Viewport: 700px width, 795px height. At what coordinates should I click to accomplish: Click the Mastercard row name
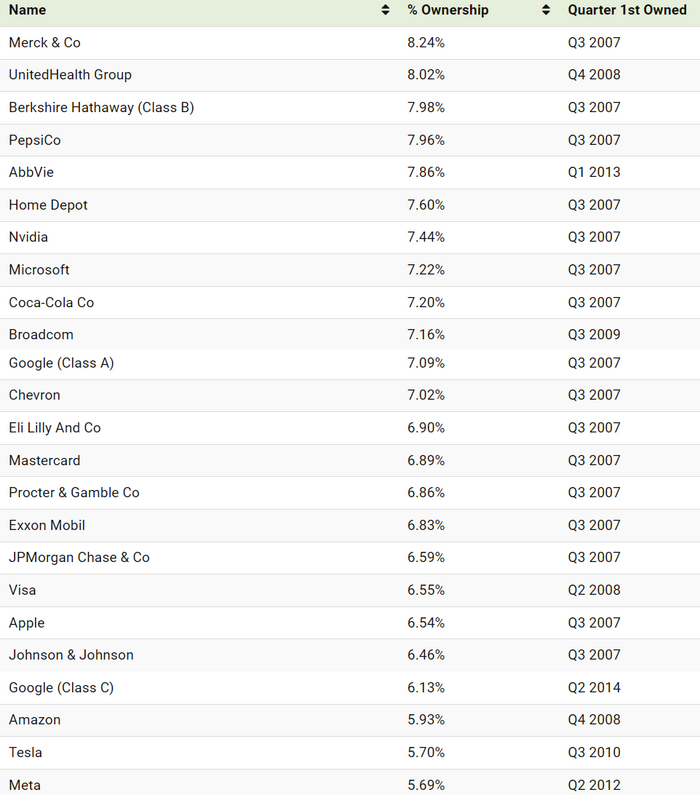click(x=45, y=460)
